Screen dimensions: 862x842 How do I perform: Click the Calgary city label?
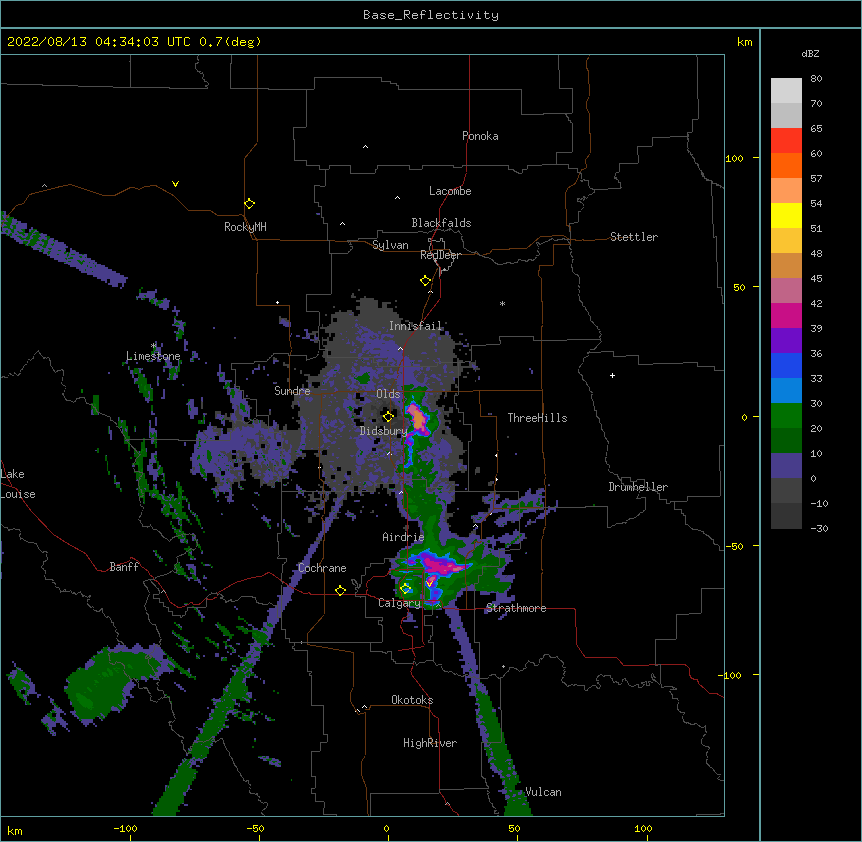[x=399, y=603]
